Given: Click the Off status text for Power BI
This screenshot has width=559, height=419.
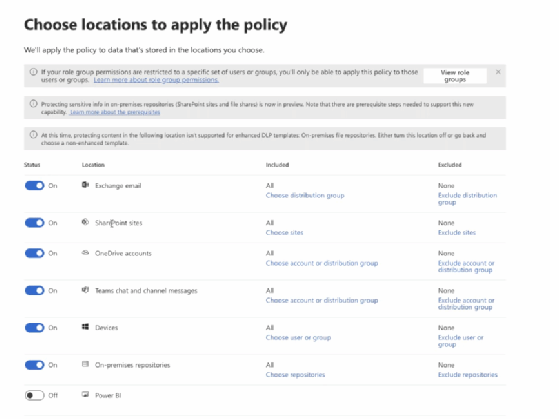Looking at the screenshot, I should [x=53, y=395].
